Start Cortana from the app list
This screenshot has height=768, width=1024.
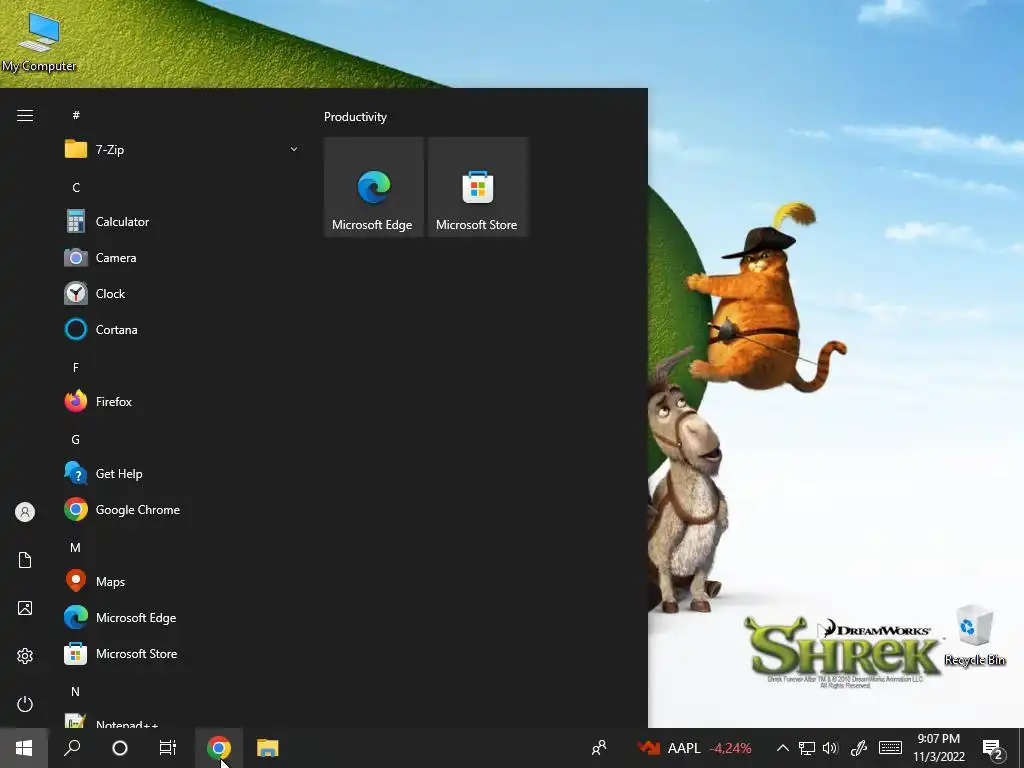180,330
